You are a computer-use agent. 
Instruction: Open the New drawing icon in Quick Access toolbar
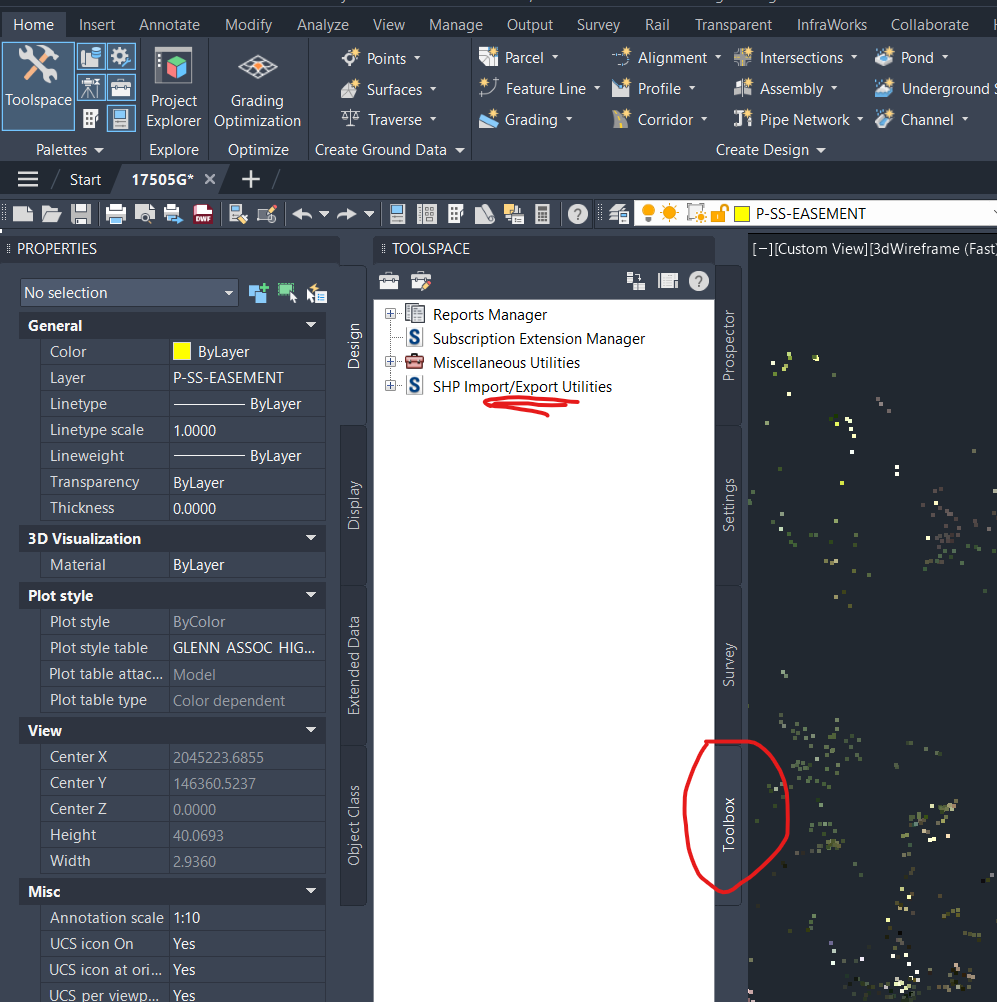point(23,213)
